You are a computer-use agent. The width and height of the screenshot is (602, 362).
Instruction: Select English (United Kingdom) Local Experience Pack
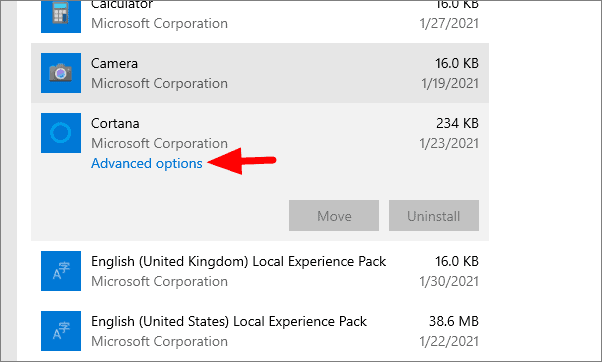pyautogui.click(x=238, y=261)
